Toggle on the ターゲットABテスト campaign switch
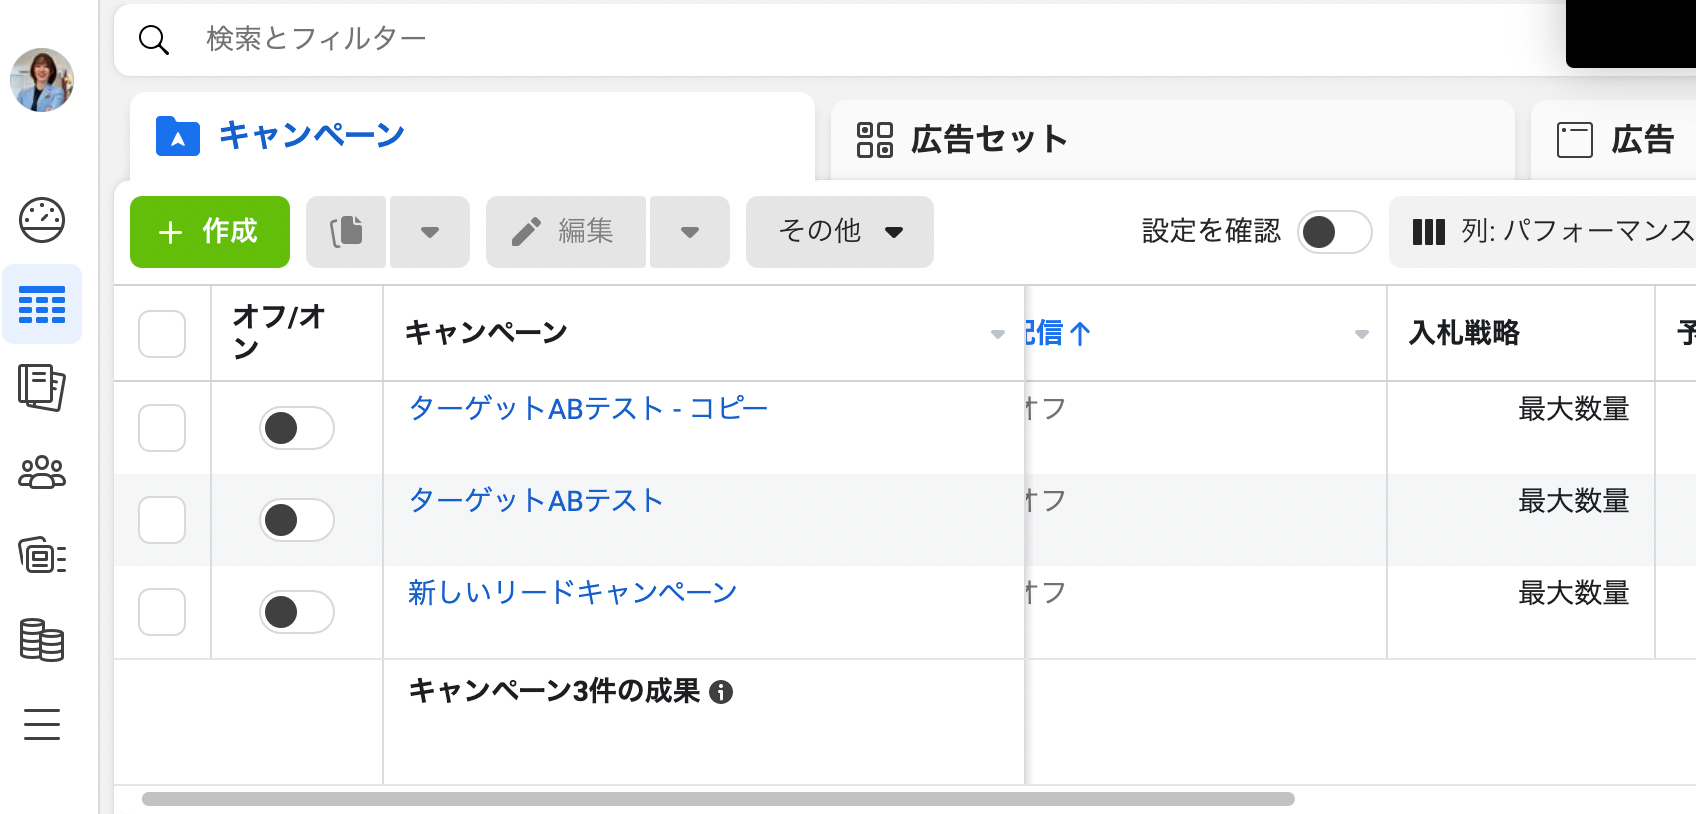Screen dimensions: 1696x814 coord(297,520)
